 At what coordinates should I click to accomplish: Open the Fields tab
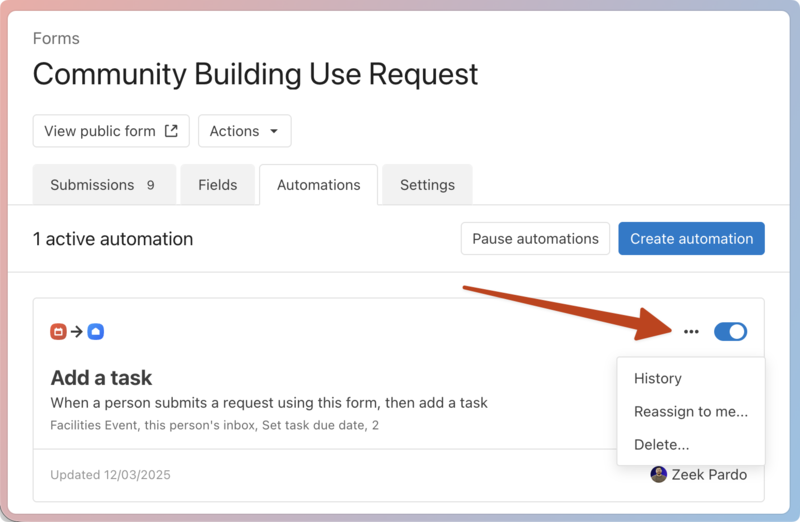tap(217, 185)
